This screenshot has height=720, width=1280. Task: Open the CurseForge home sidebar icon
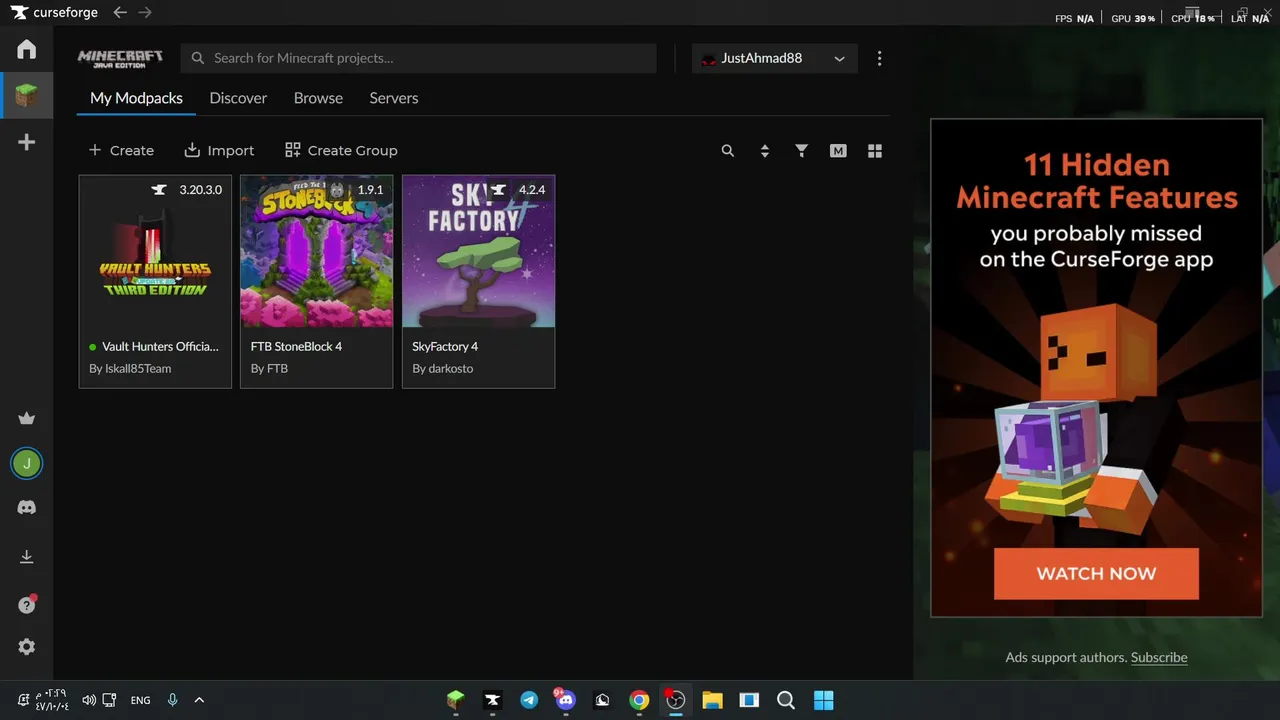click(x=27, y=49)
